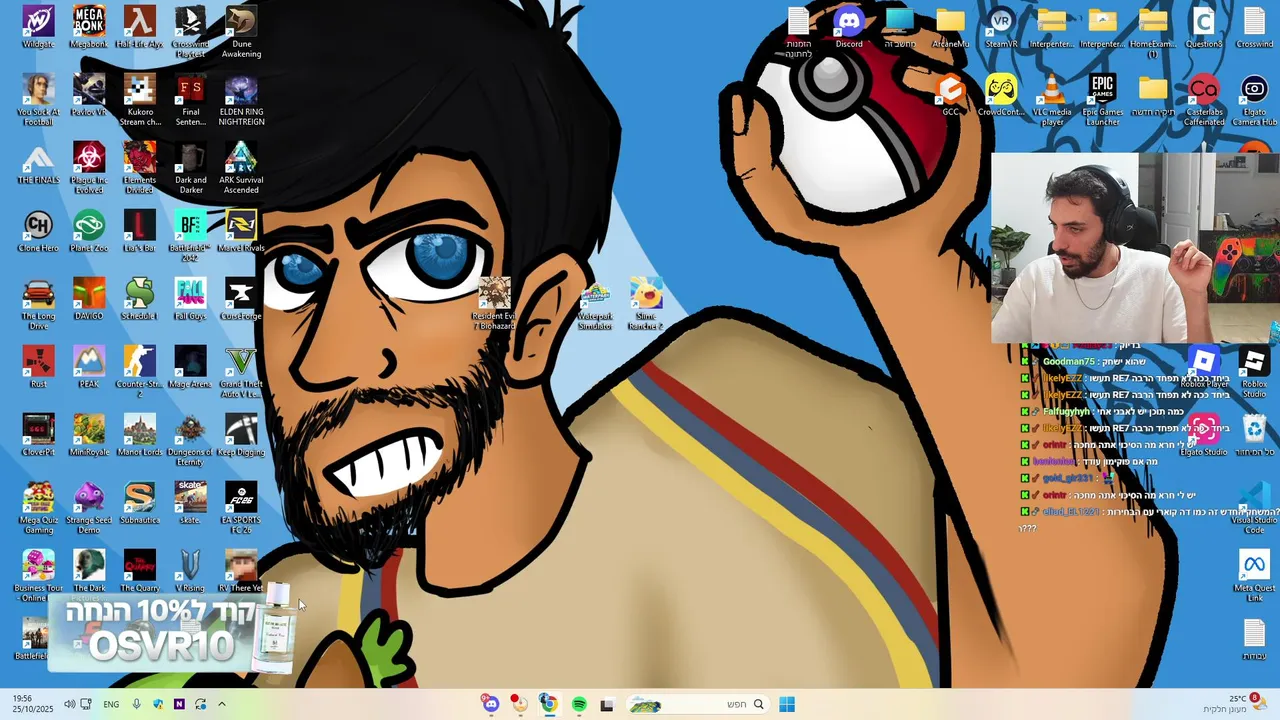The image size is (1280, 720).
Task: Select the Meta Quest Link icon
Action: click(x=1254, y=575)
